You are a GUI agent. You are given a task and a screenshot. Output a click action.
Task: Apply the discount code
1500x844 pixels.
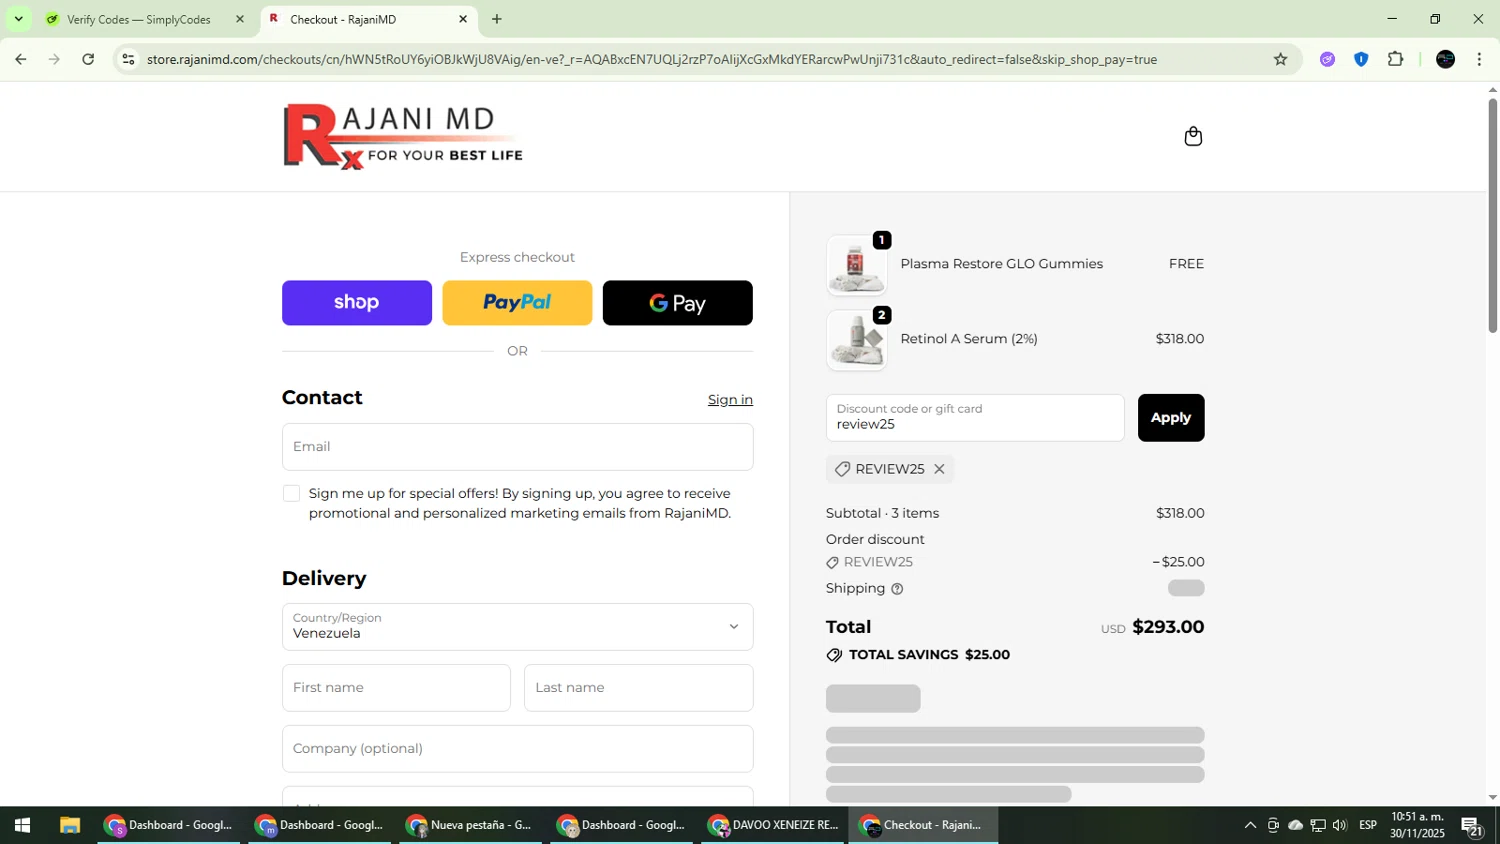pyautogui.click(x=1171, y=418)
